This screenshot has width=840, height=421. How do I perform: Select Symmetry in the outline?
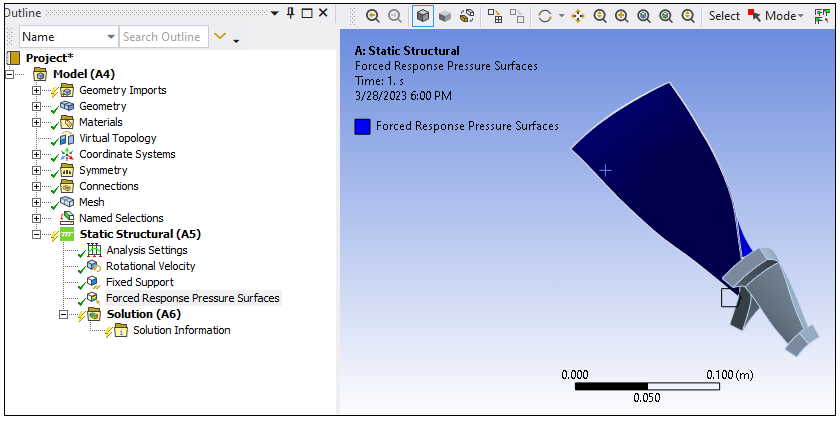103,170
